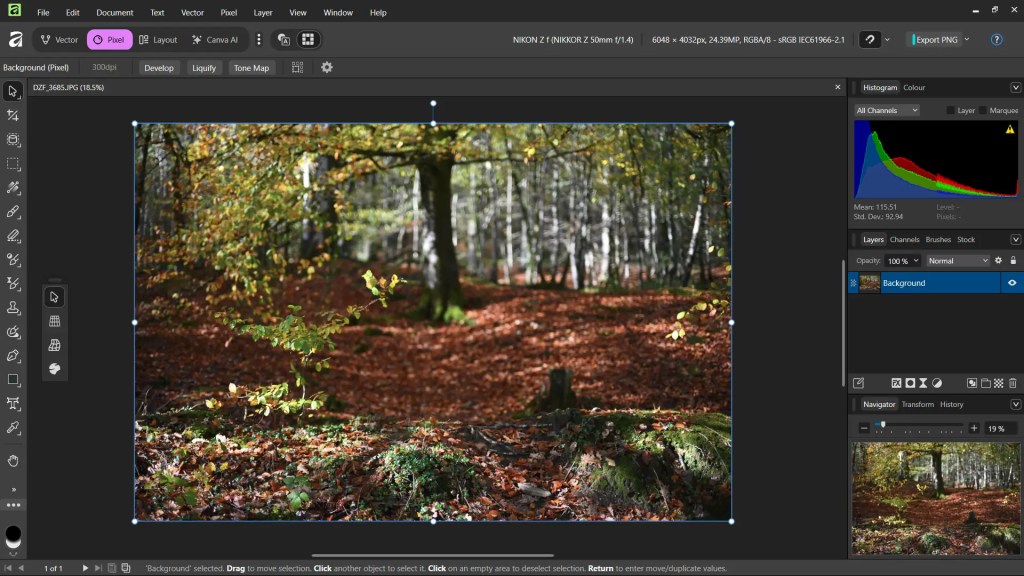Click the Develop button
Image resolution: width=1024 pixels, height=576 pixels.
coord(158,68)
